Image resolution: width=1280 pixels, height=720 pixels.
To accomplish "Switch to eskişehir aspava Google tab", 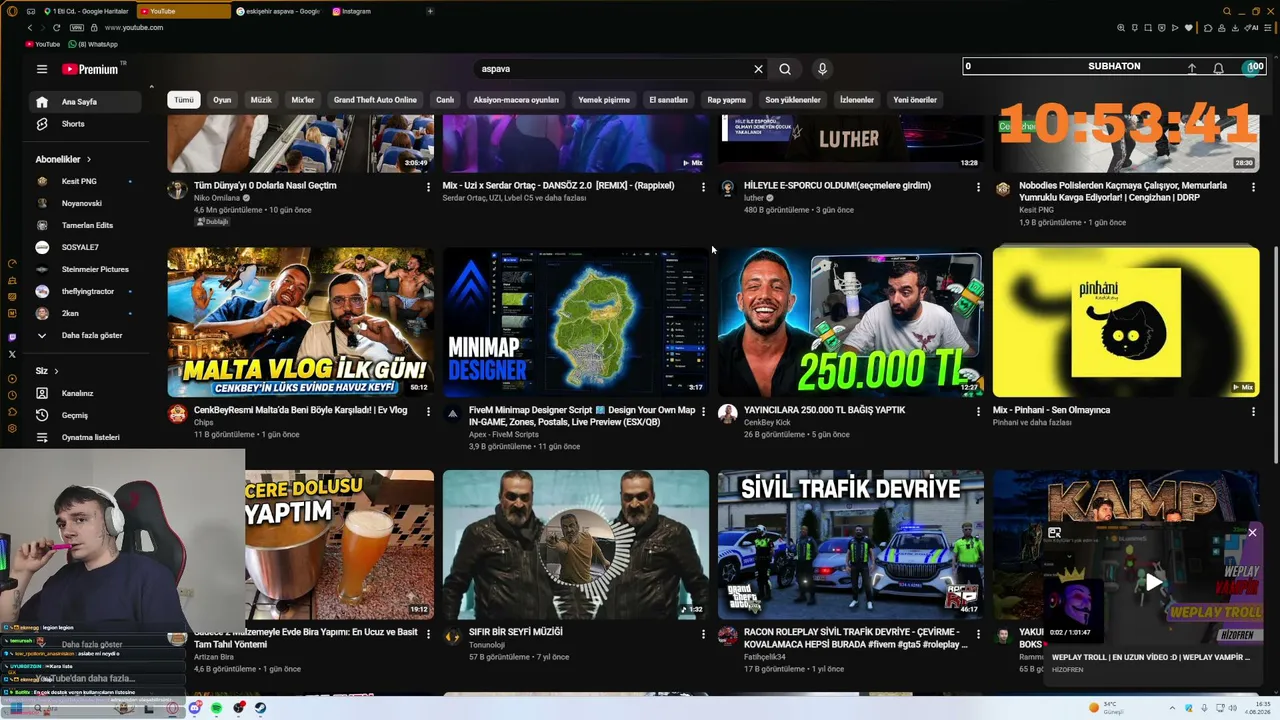I will click(x=279, y=11).
